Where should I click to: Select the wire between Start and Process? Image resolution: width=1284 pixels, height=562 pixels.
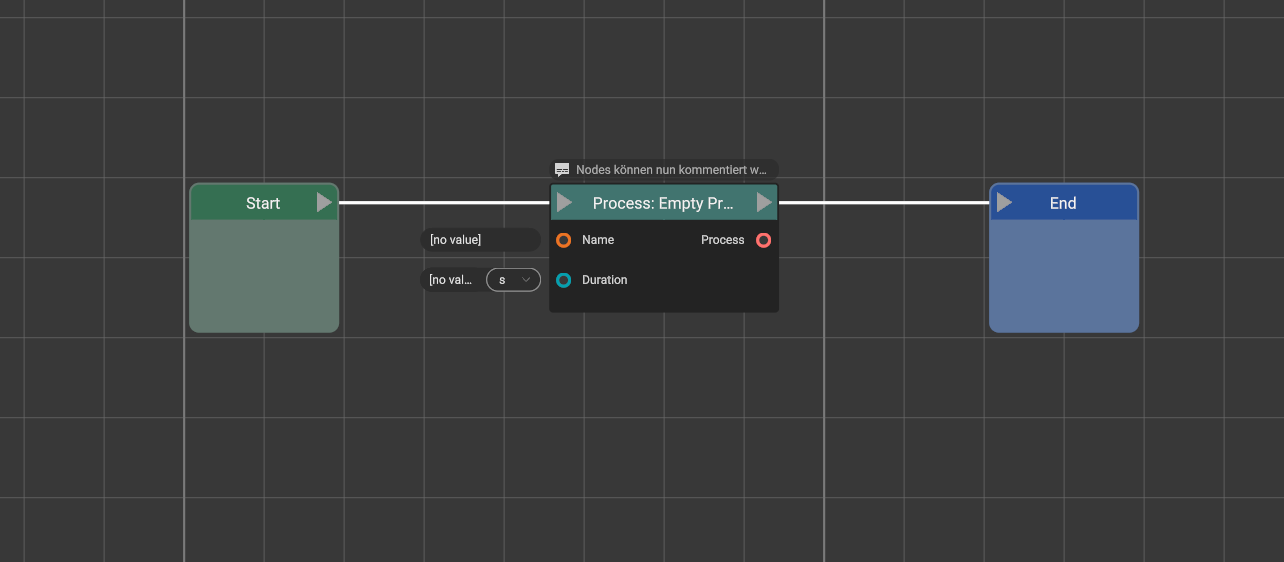(x=444, y=203)
